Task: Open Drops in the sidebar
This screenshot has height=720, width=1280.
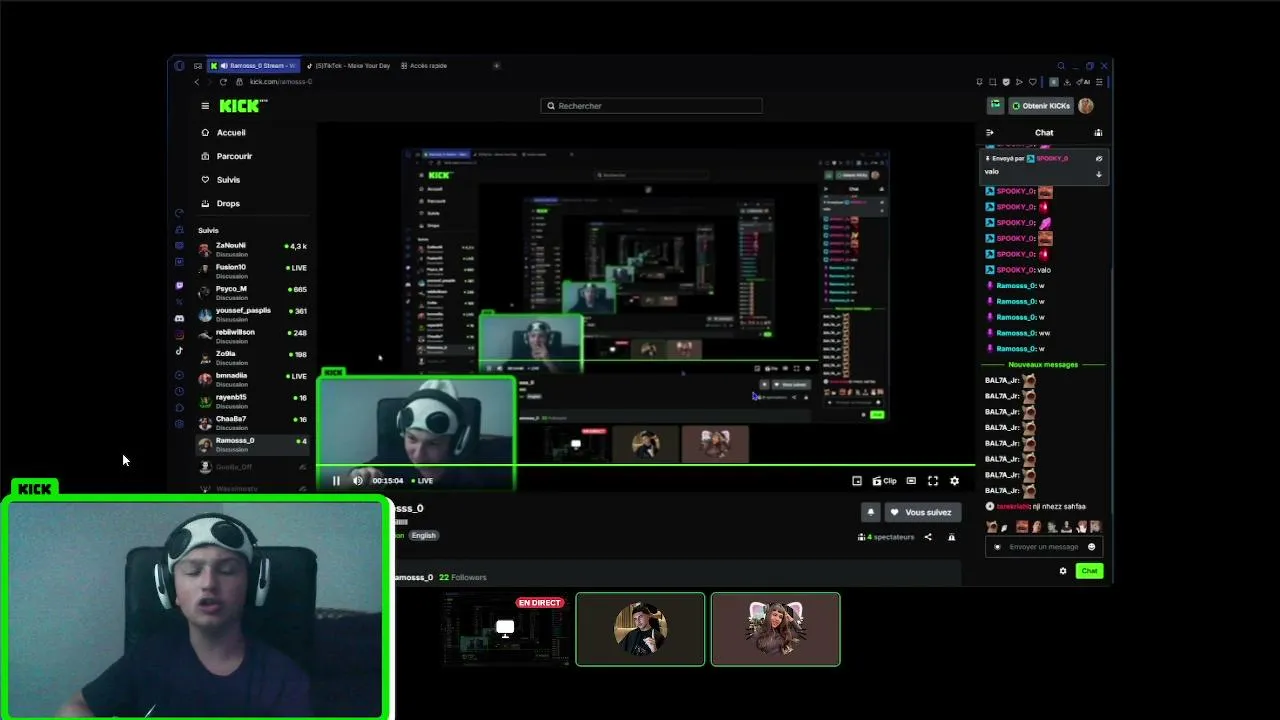Action: coord(221,203)
